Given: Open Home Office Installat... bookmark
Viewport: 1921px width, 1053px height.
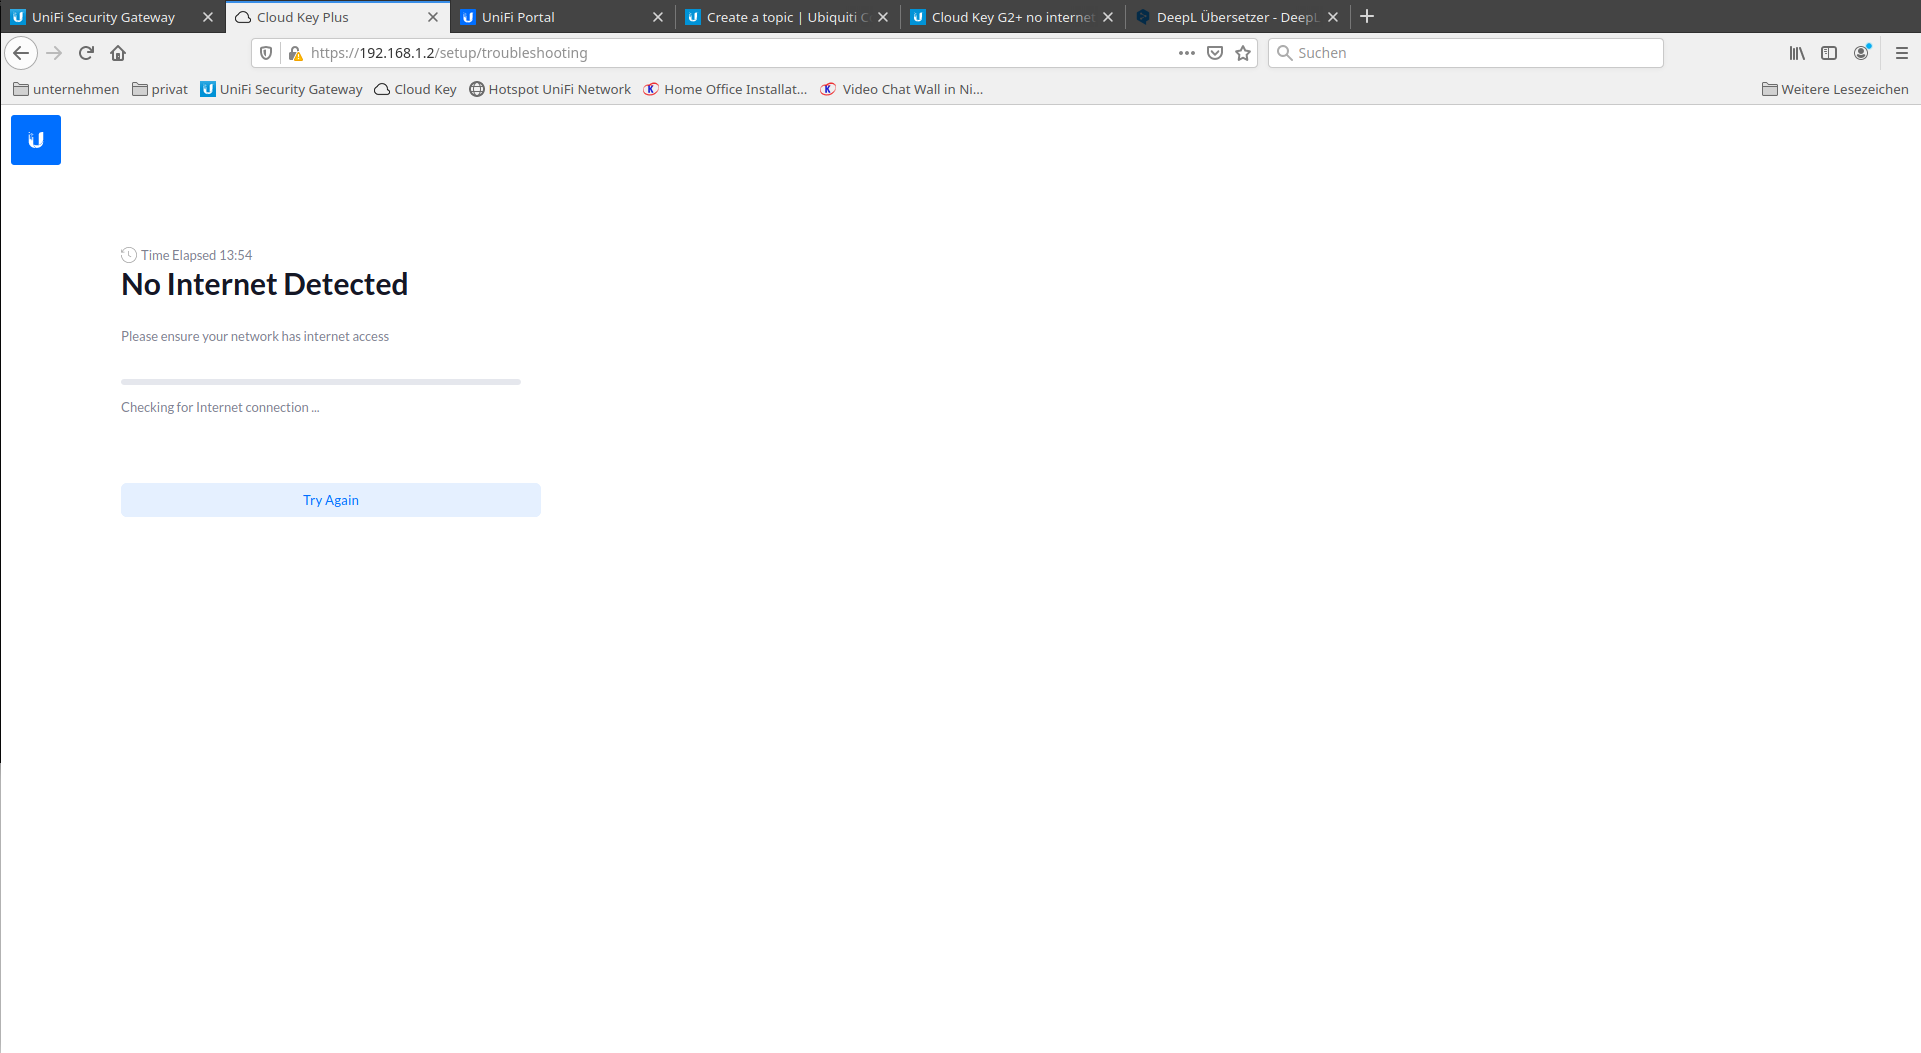Looking at the screenshot, I should coord(725,89).
